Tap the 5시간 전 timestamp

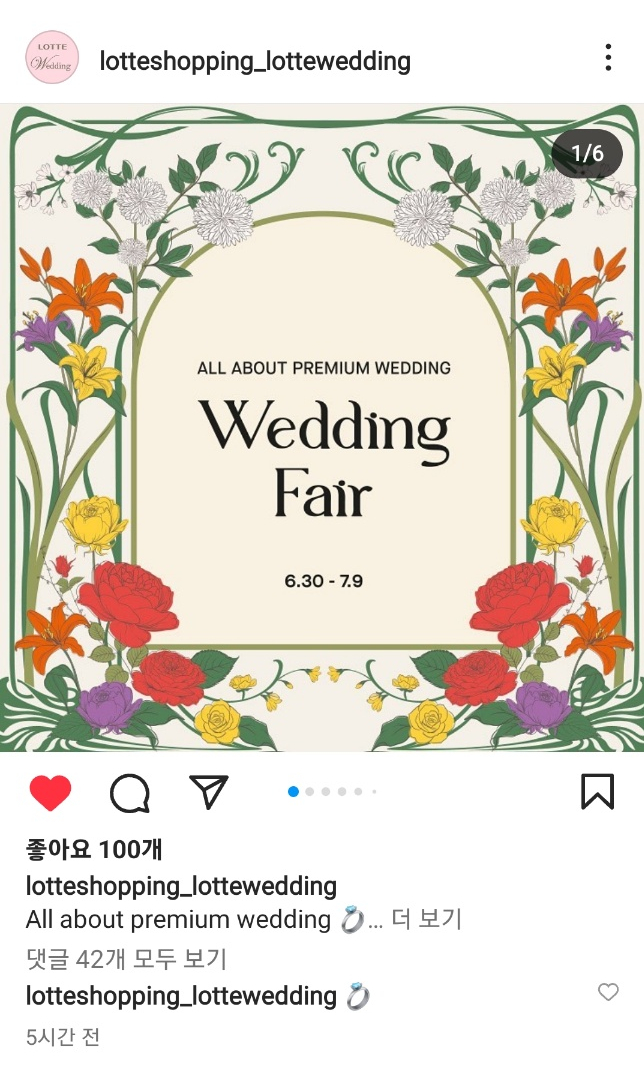pyautogui.click(x=63, y=1036)
